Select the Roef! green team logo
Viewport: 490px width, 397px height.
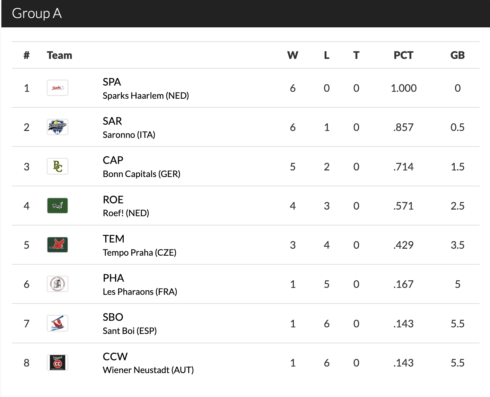click(57, 206)
